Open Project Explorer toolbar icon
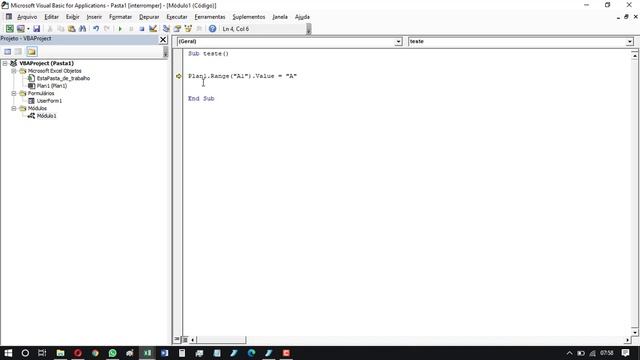Viewport: 640px width, 360px height. [x=166, y=29]
